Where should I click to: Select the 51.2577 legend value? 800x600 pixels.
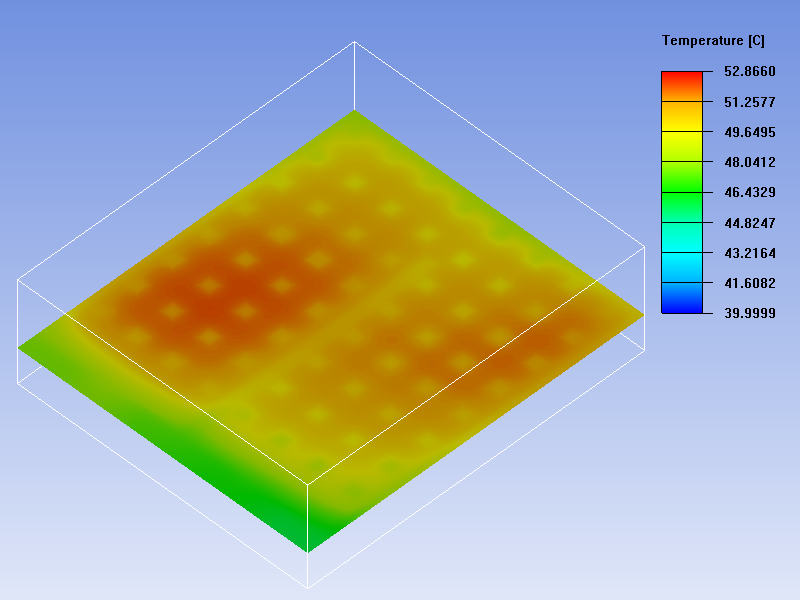point(749,102)
